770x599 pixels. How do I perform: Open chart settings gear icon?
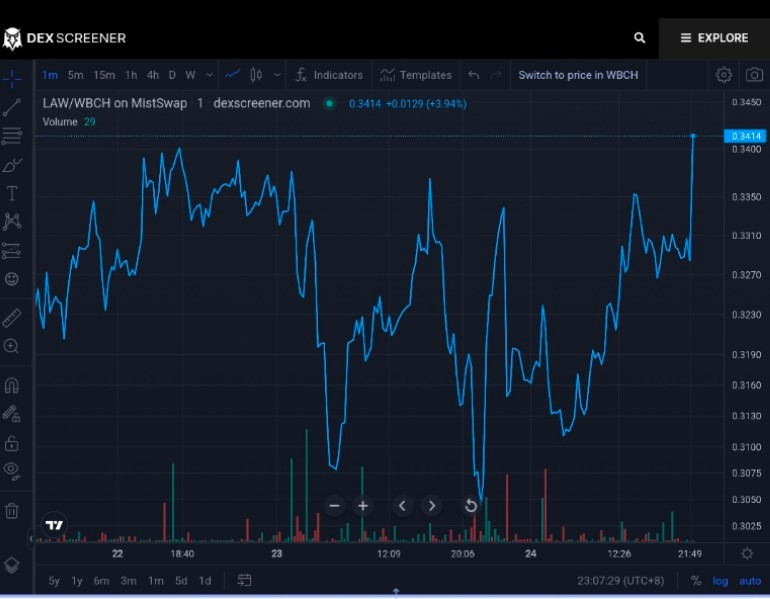[x=723, y=75]
